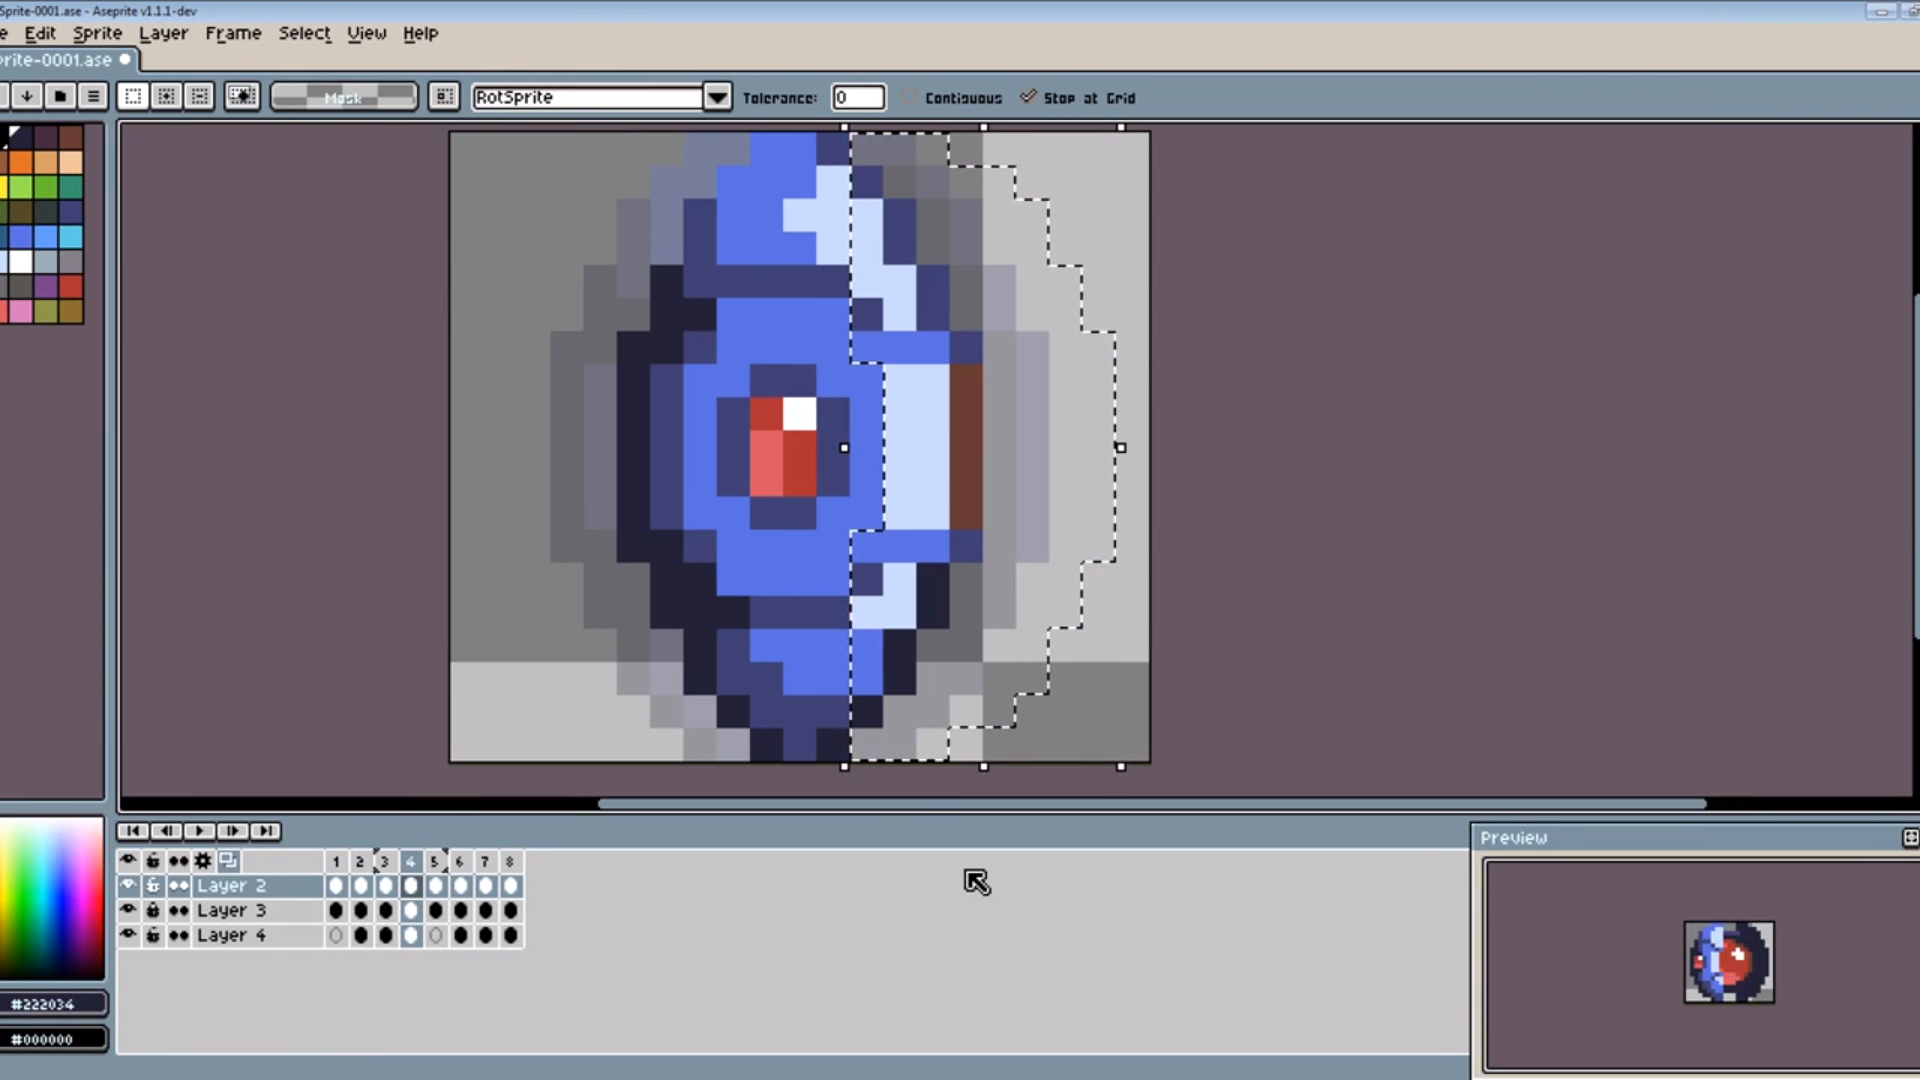The height and width of the screenshot is (1080, 1920).
Task: Click the down-arrow icon above the palette
Action: 27,96
